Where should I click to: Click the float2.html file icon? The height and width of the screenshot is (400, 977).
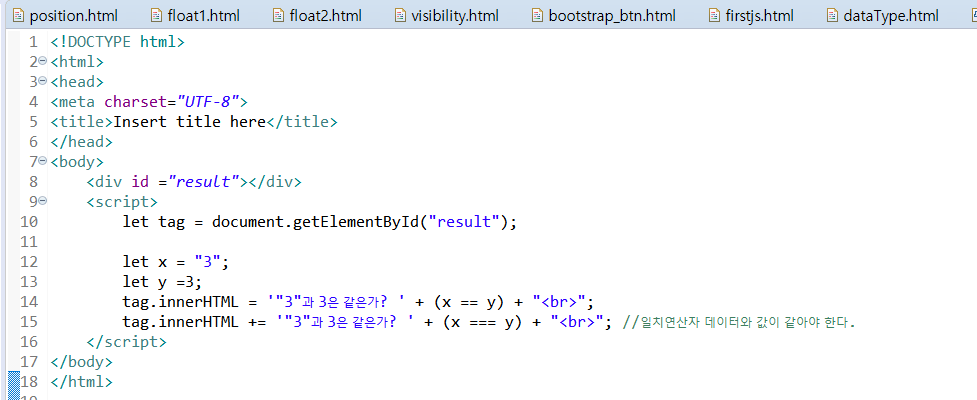[x=279, y=16]
